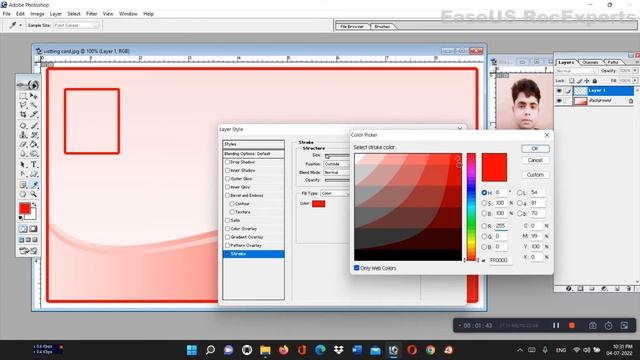Open the layer Opacity arrow in Layers panel
Viewport: 640px width, 360px height.
[x=635, y=71]
